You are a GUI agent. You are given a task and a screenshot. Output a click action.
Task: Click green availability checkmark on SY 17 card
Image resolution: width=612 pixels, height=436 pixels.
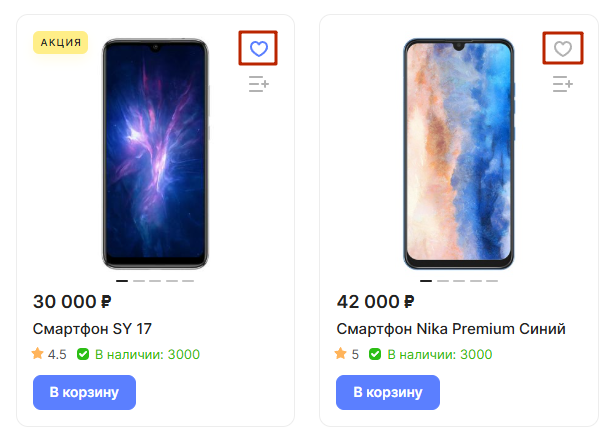(84, 354)
